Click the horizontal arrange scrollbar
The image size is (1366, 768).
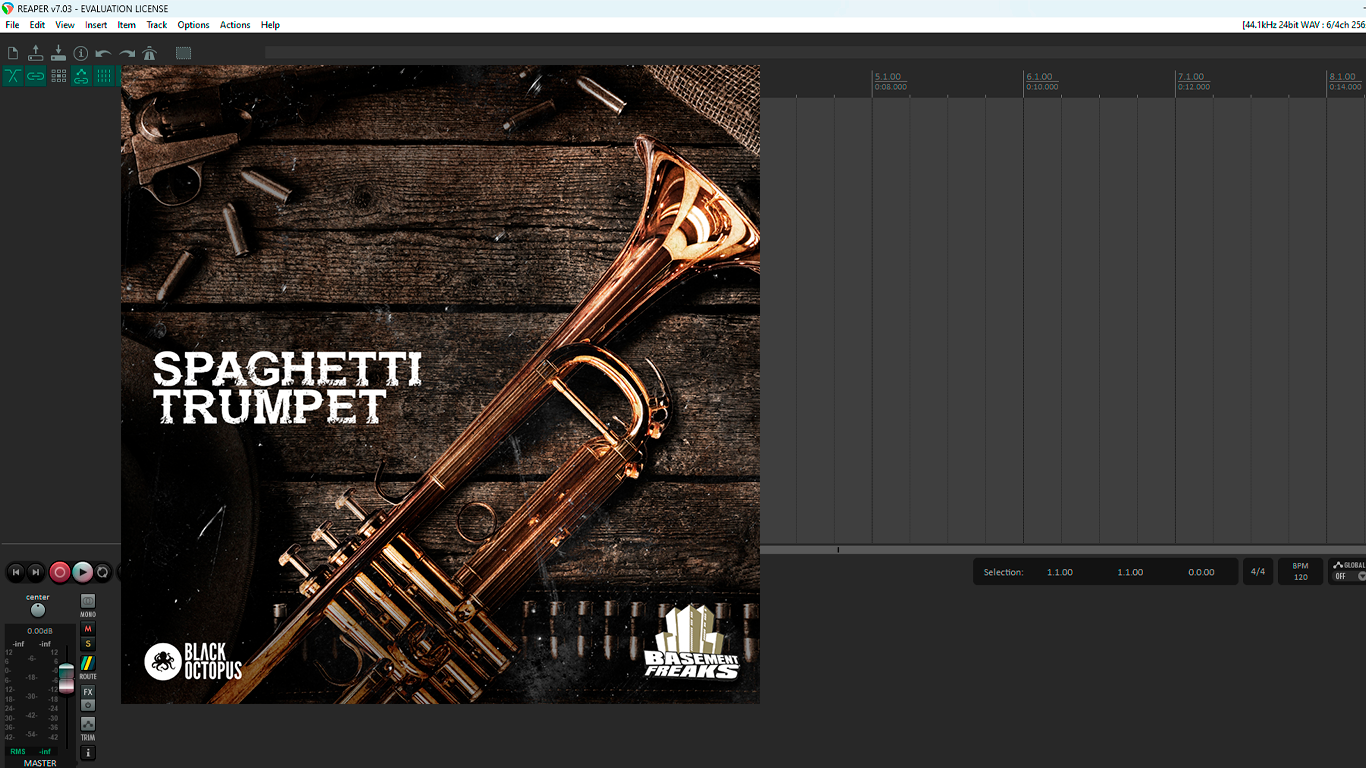coord(1063,550)
